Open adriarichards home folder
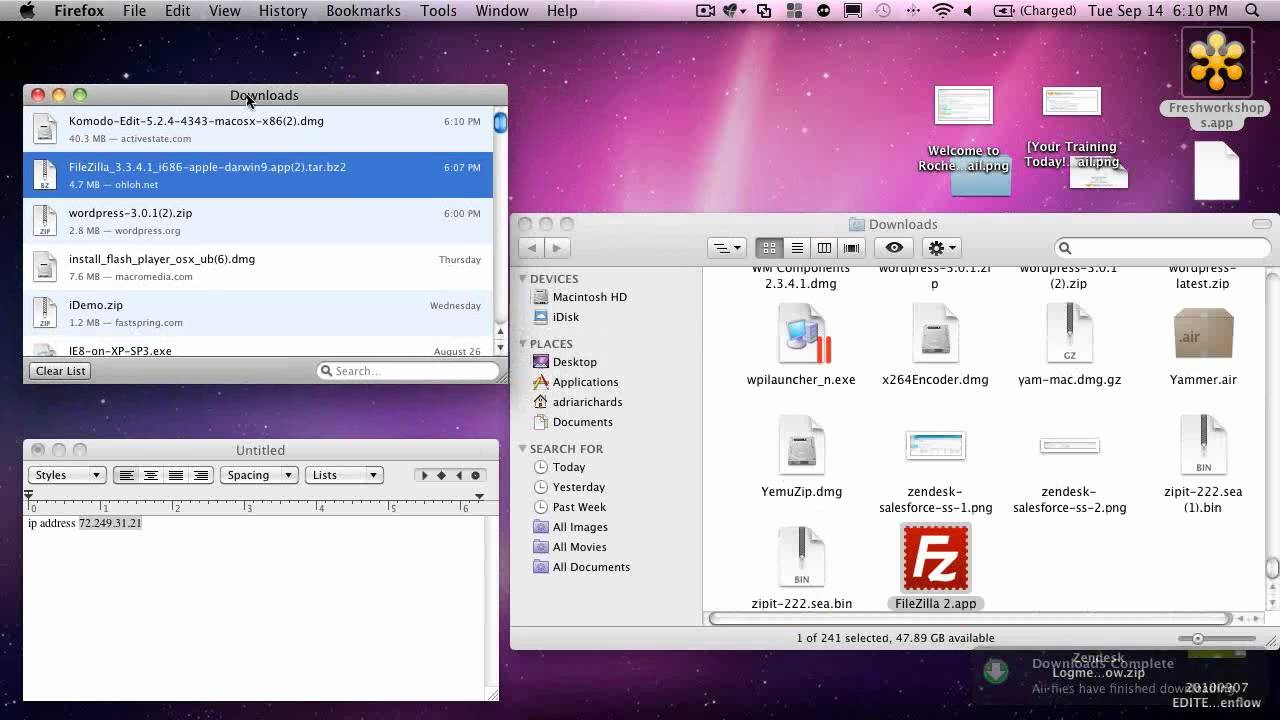The width and height of the screenshot is (1280, 720). (587, 402)
